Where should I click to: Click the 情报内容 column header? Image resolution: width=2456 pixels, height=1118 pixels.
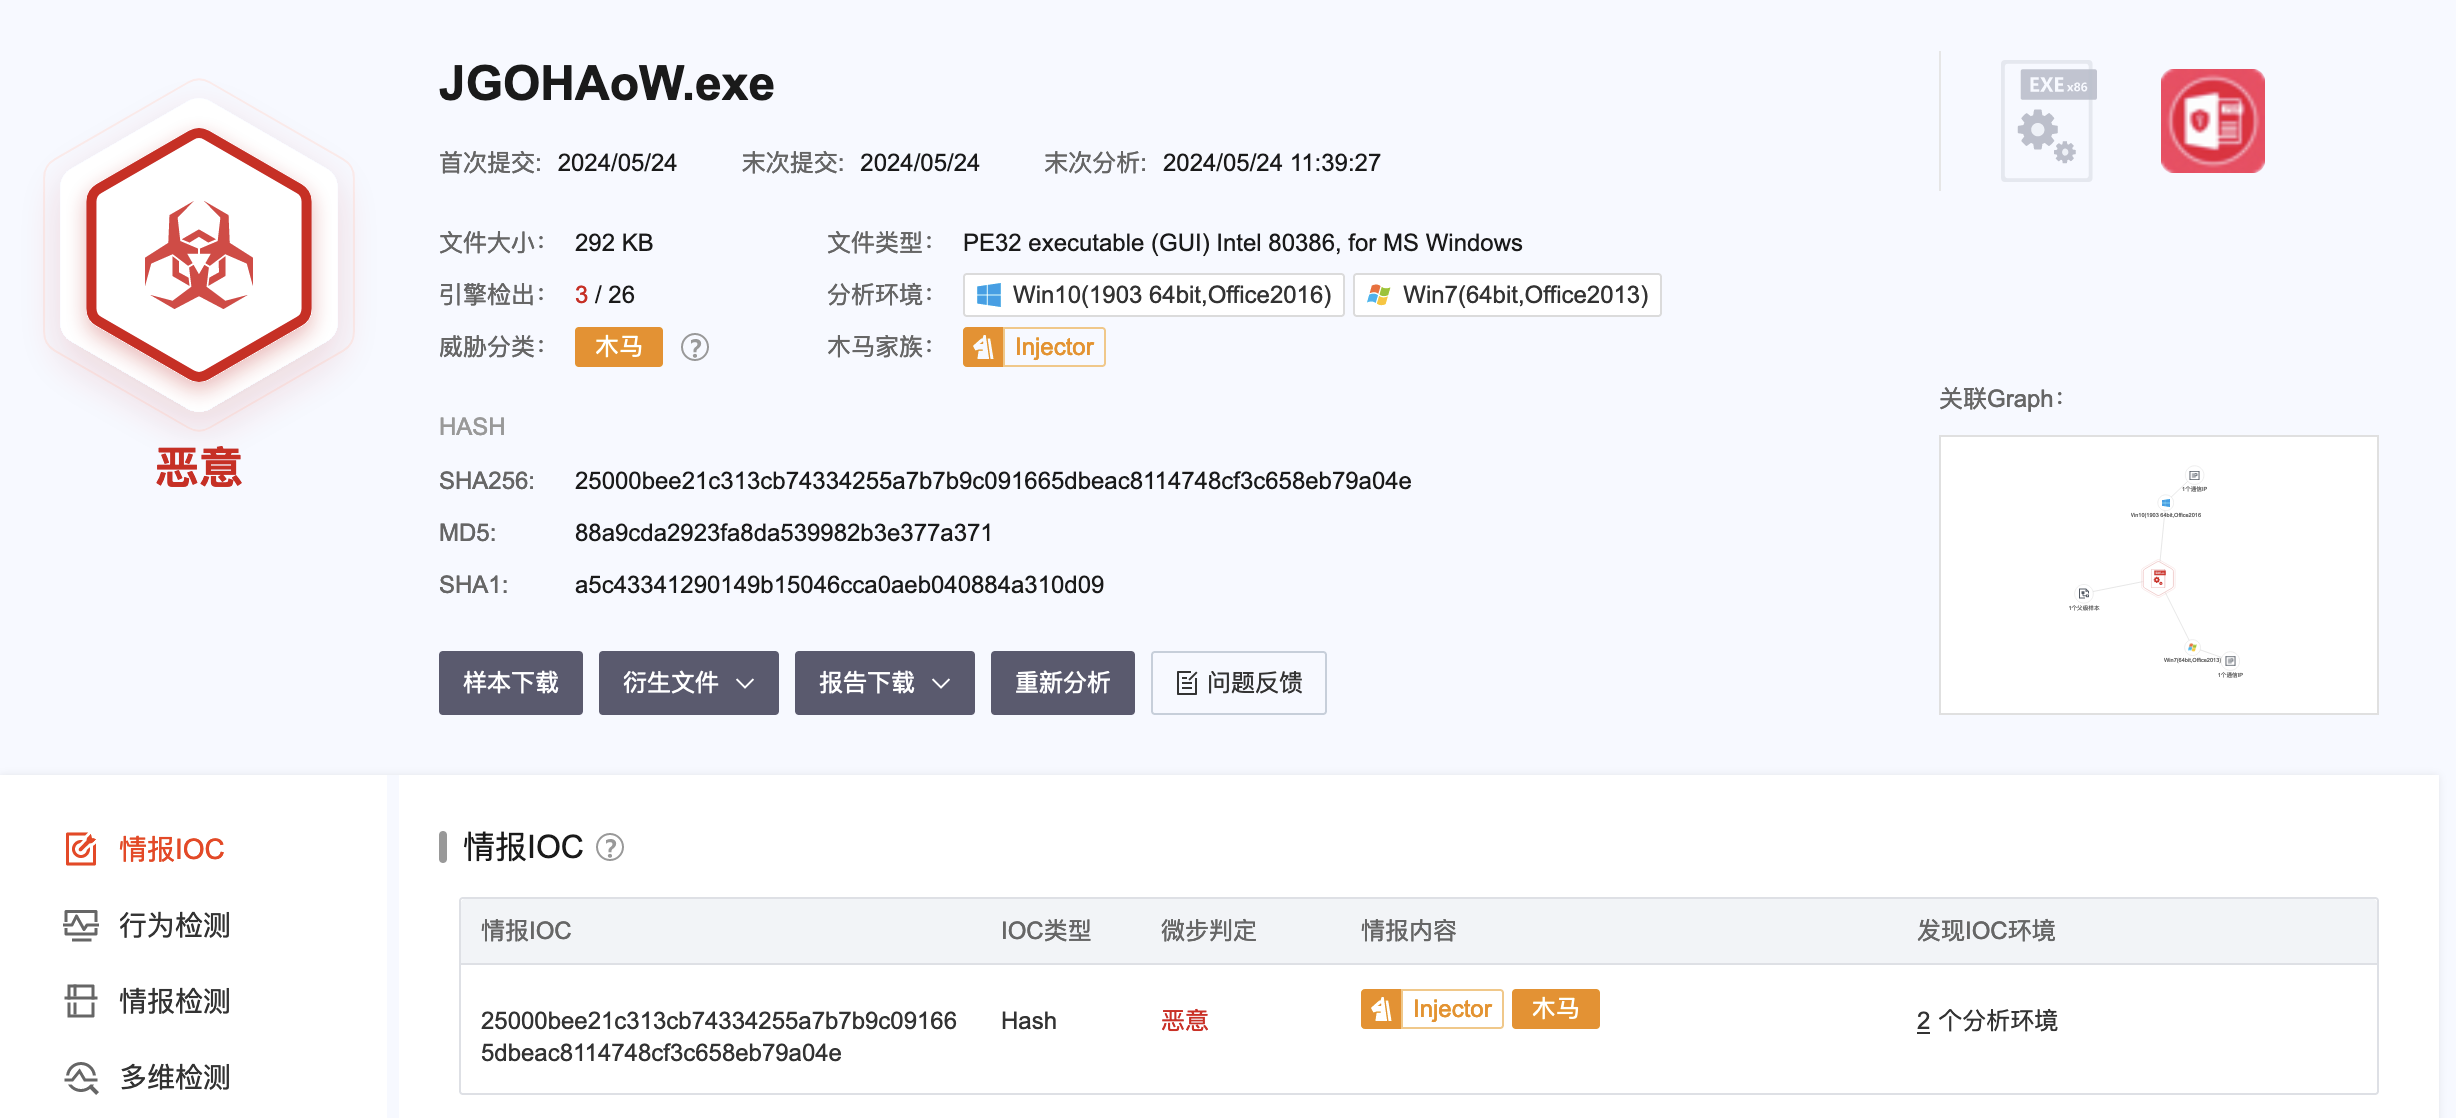[x=1409, y=931]
